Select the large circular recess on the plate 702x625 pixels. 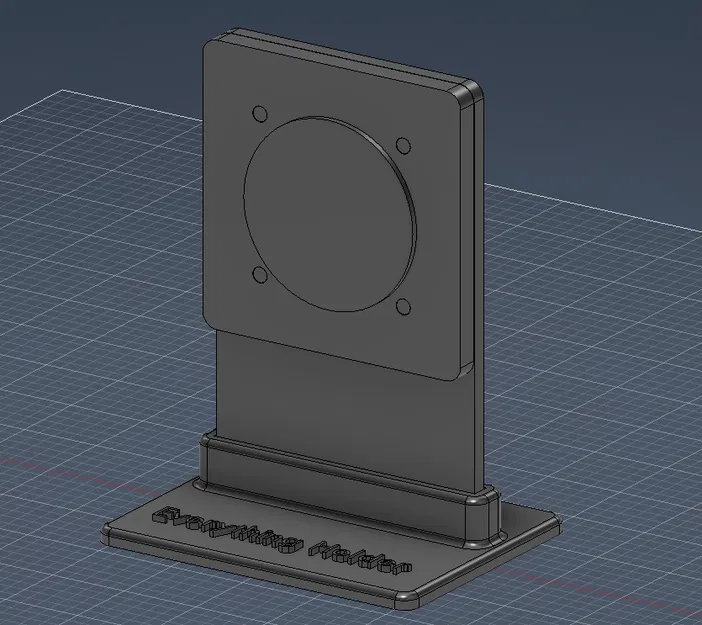click(330, 214)
